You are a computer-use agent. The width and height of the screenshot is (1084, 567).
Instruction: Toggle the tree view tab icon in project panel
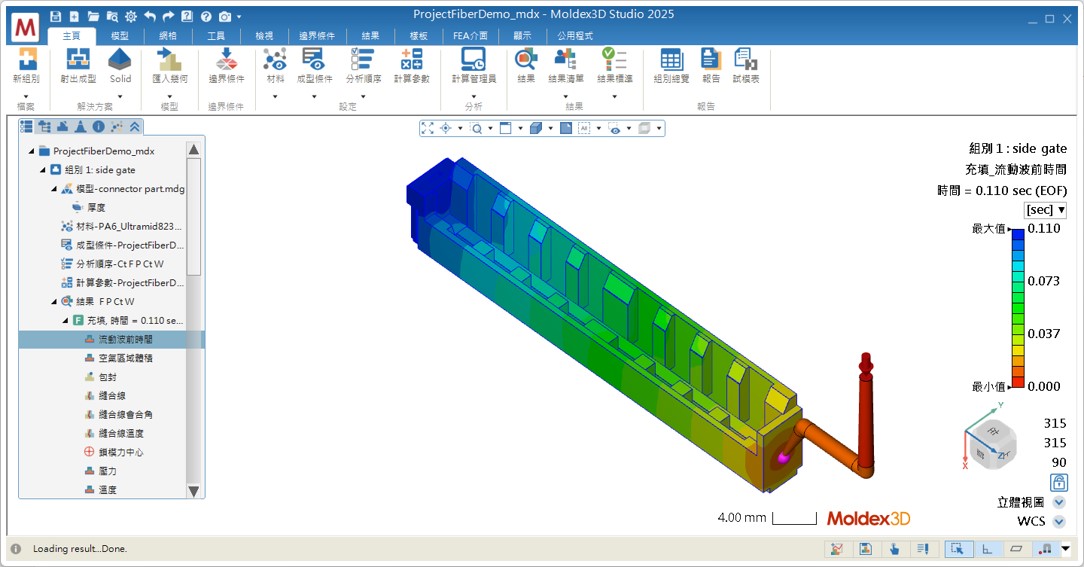coord(44,126)
